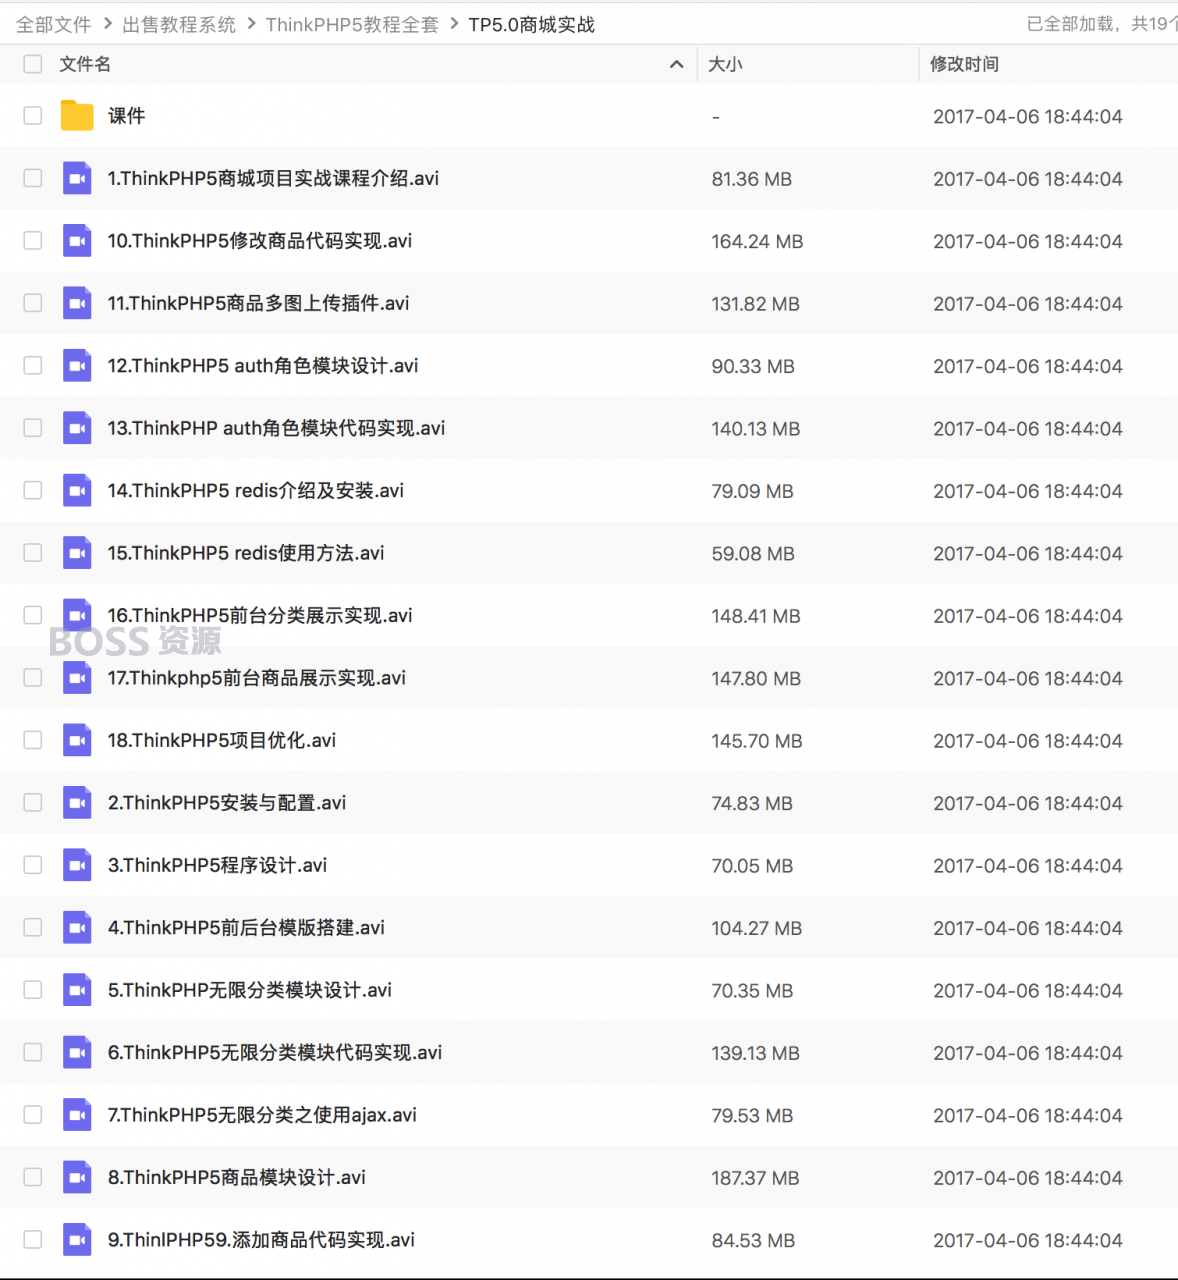Click video icon for 7.ThinkPHP5无限分类之使用ajax.avi
This screenshot has width=1178, height=1280.
click(x=77, y=1115)
